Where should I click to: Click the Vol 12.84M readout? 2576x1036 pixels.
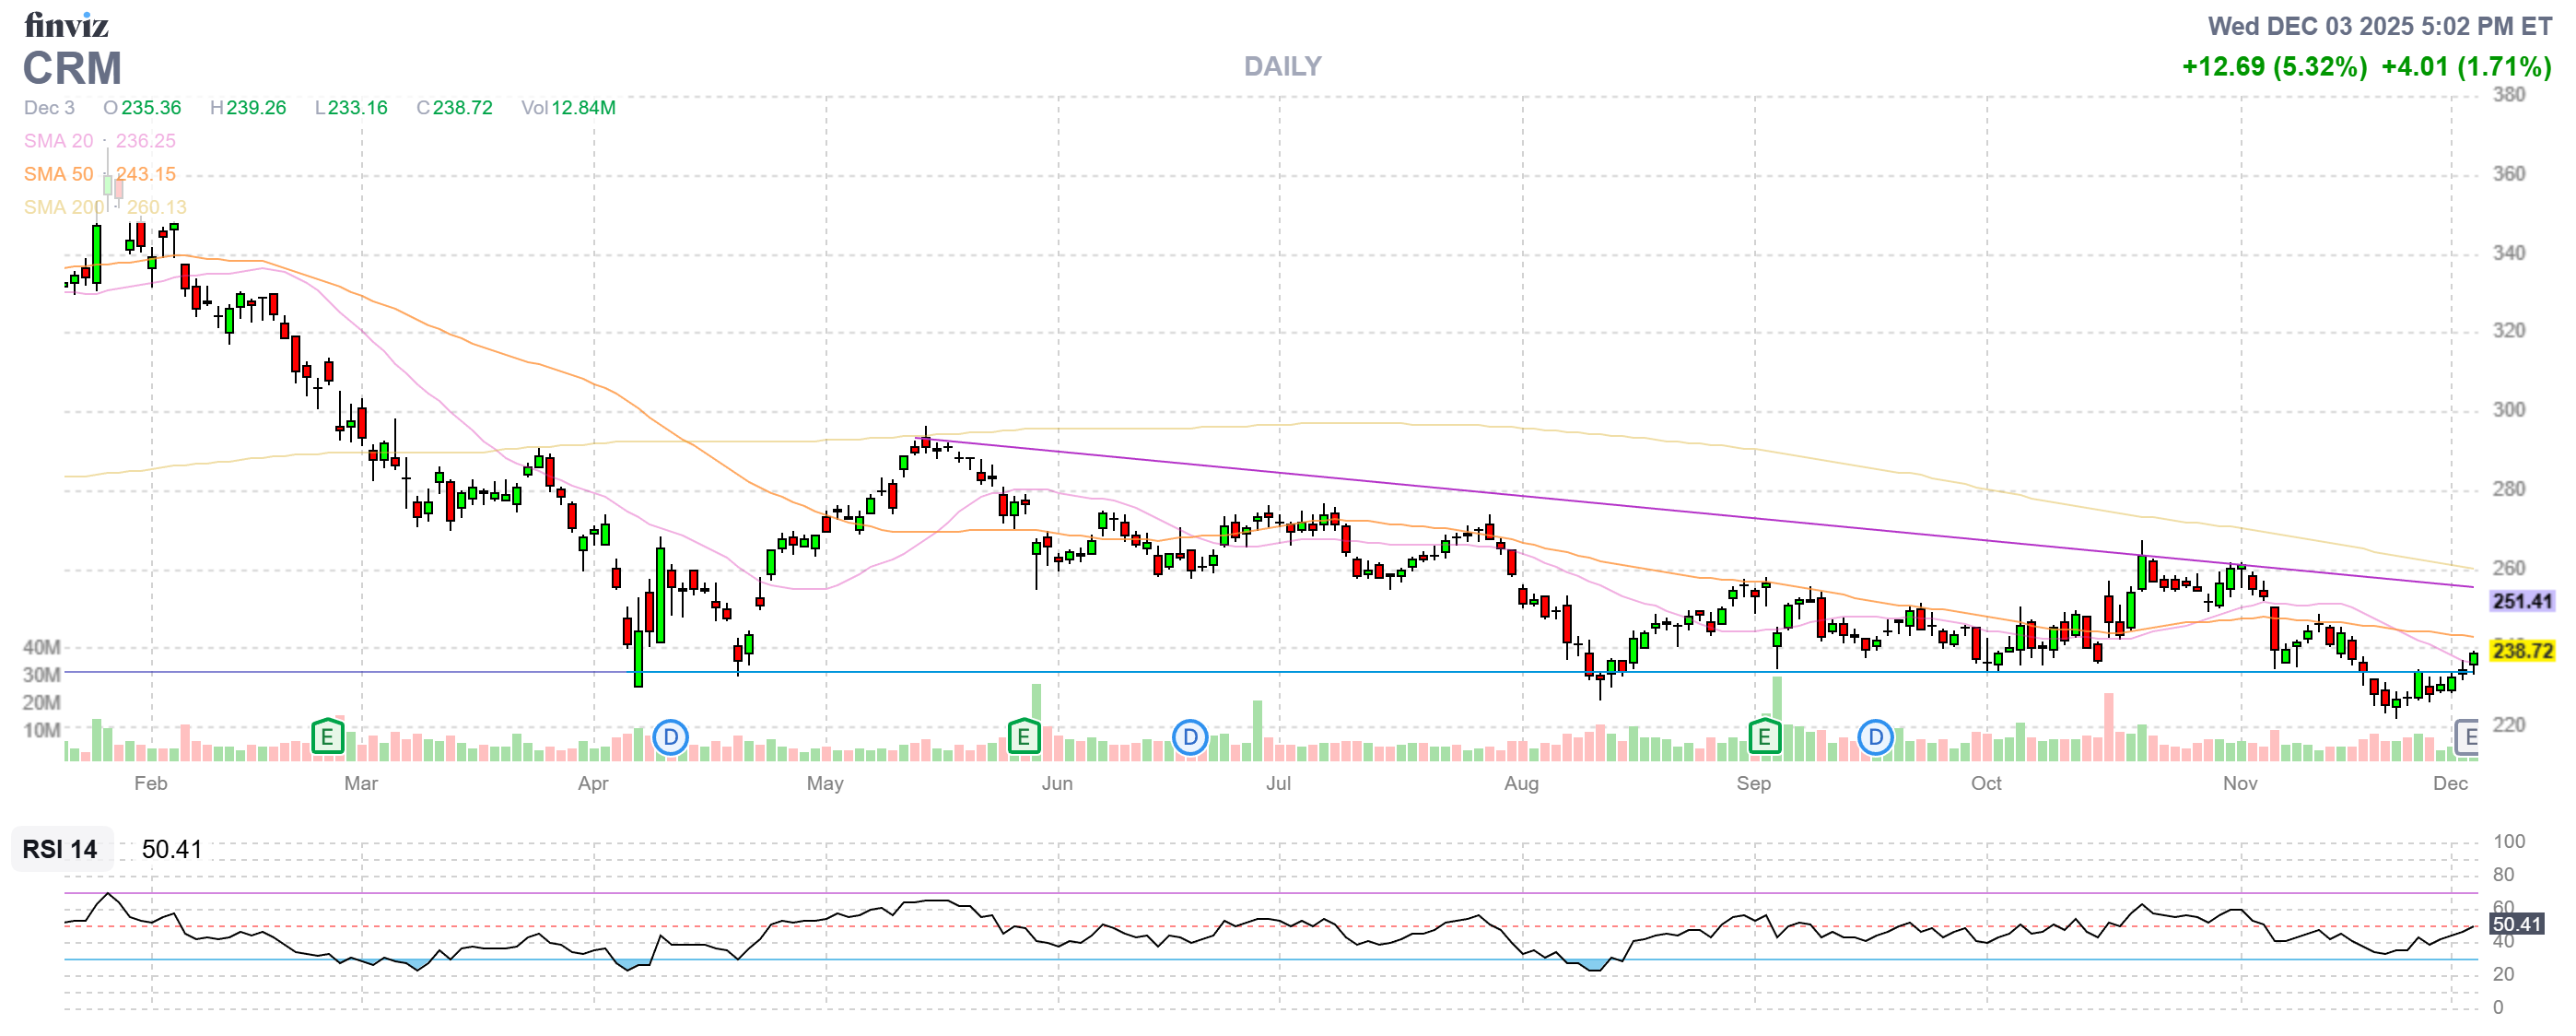point(568,108)
